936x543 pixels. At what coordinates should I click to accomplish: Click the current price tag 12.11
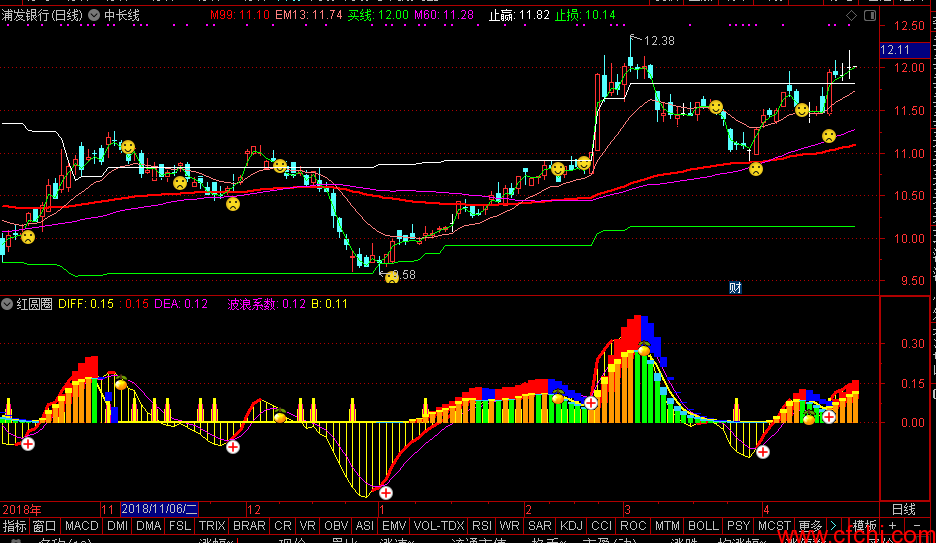click(x=904, y=50)
